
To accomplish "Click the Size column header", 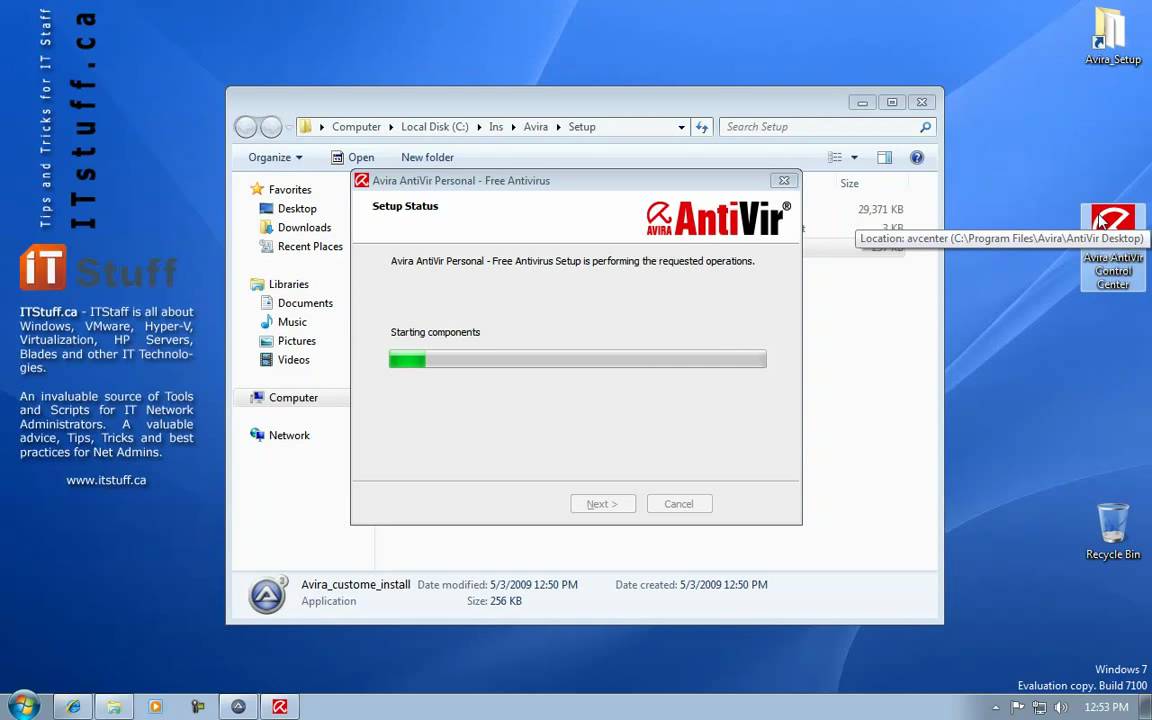I will pyautogui.click(x=849, y=184).
